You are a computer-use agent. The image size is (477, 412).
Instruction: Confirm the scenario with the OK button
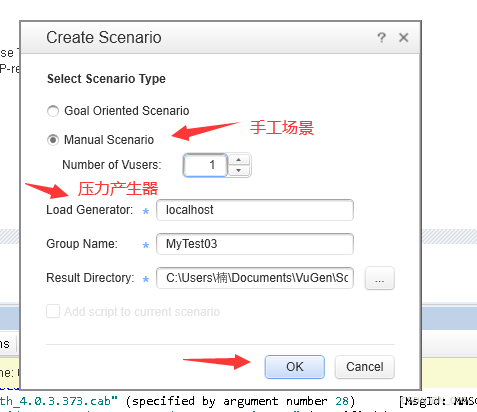[x=295, y=367]
